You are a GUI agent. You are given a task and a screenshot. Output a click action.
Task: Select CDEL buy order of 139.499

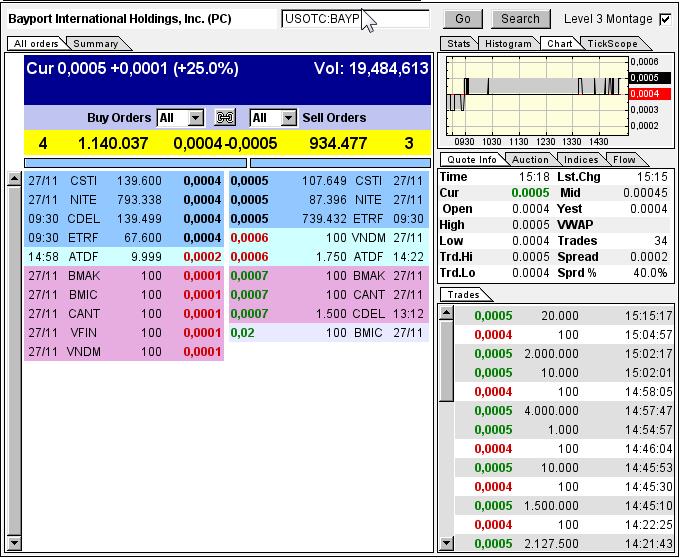point(124,219)
